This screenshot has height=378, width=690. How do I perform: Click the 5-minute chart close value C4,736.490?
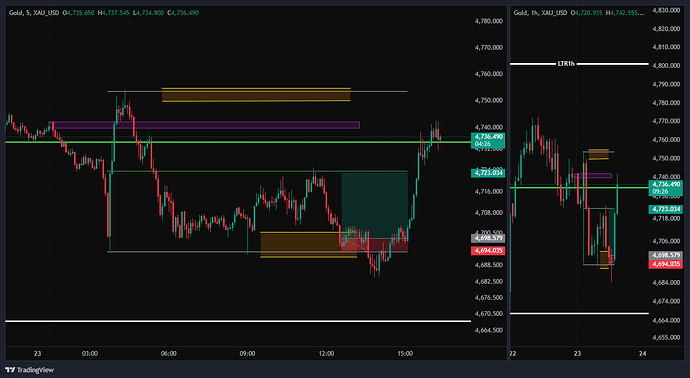click(x=183, y=13)
